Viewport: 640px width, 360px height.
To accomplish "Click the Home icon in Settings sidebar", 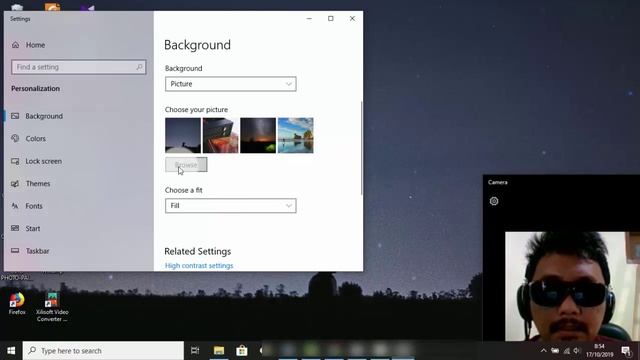I will (x=16, y=45).
